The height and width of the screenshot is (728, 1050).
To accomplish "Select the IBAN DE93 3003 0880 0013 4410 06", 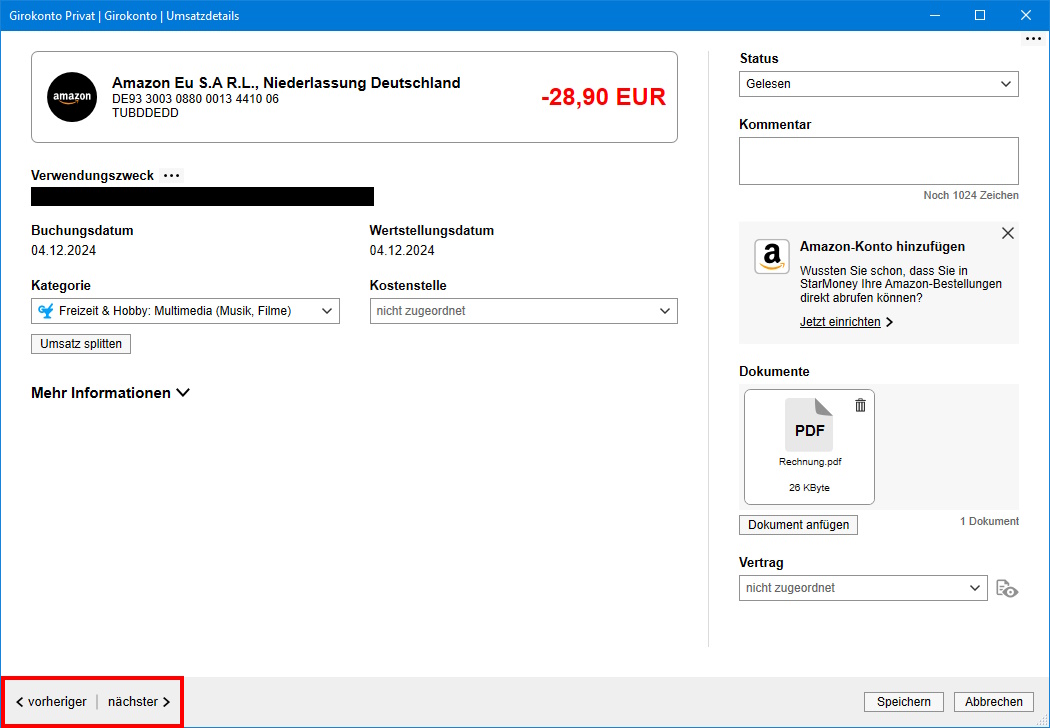I will click(x=196, y=99).
